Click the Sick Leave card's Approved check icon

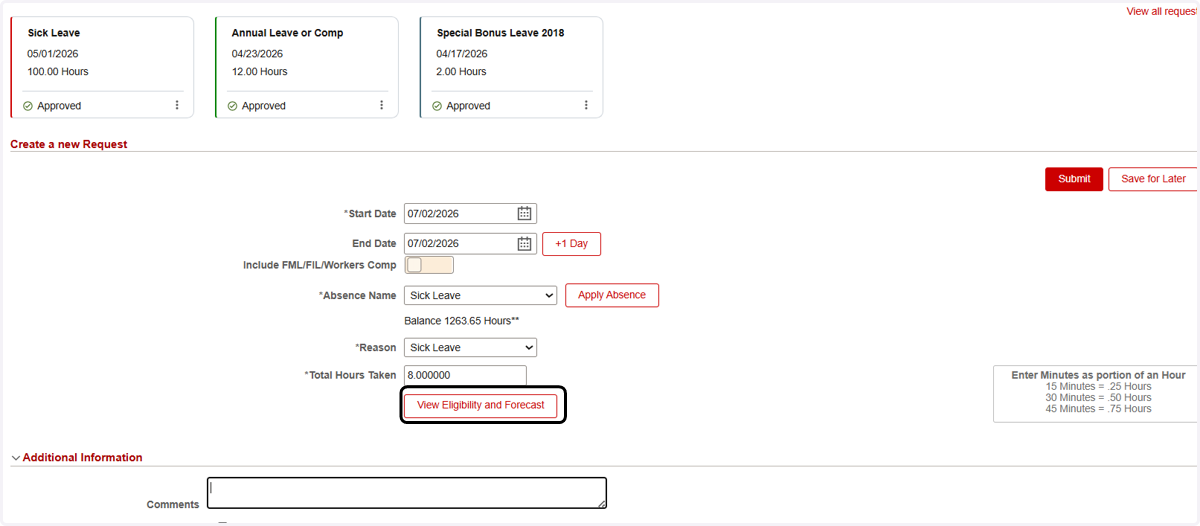[x=28, y=106]
